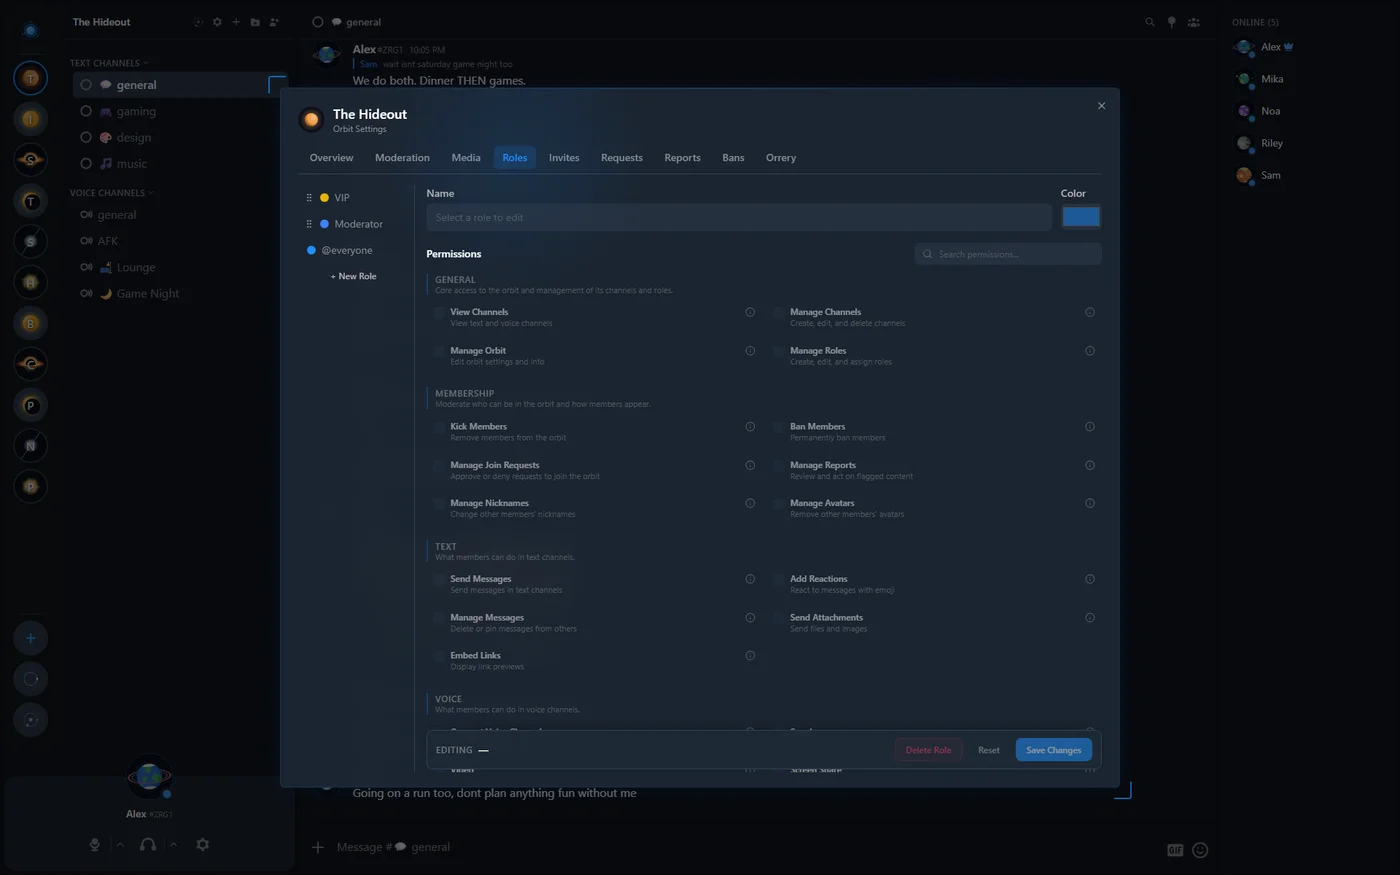The width and height of the screenshot is (1400, 875).
Task: Toggle the Manage Orbit checkbox
Action: (439, 351)
